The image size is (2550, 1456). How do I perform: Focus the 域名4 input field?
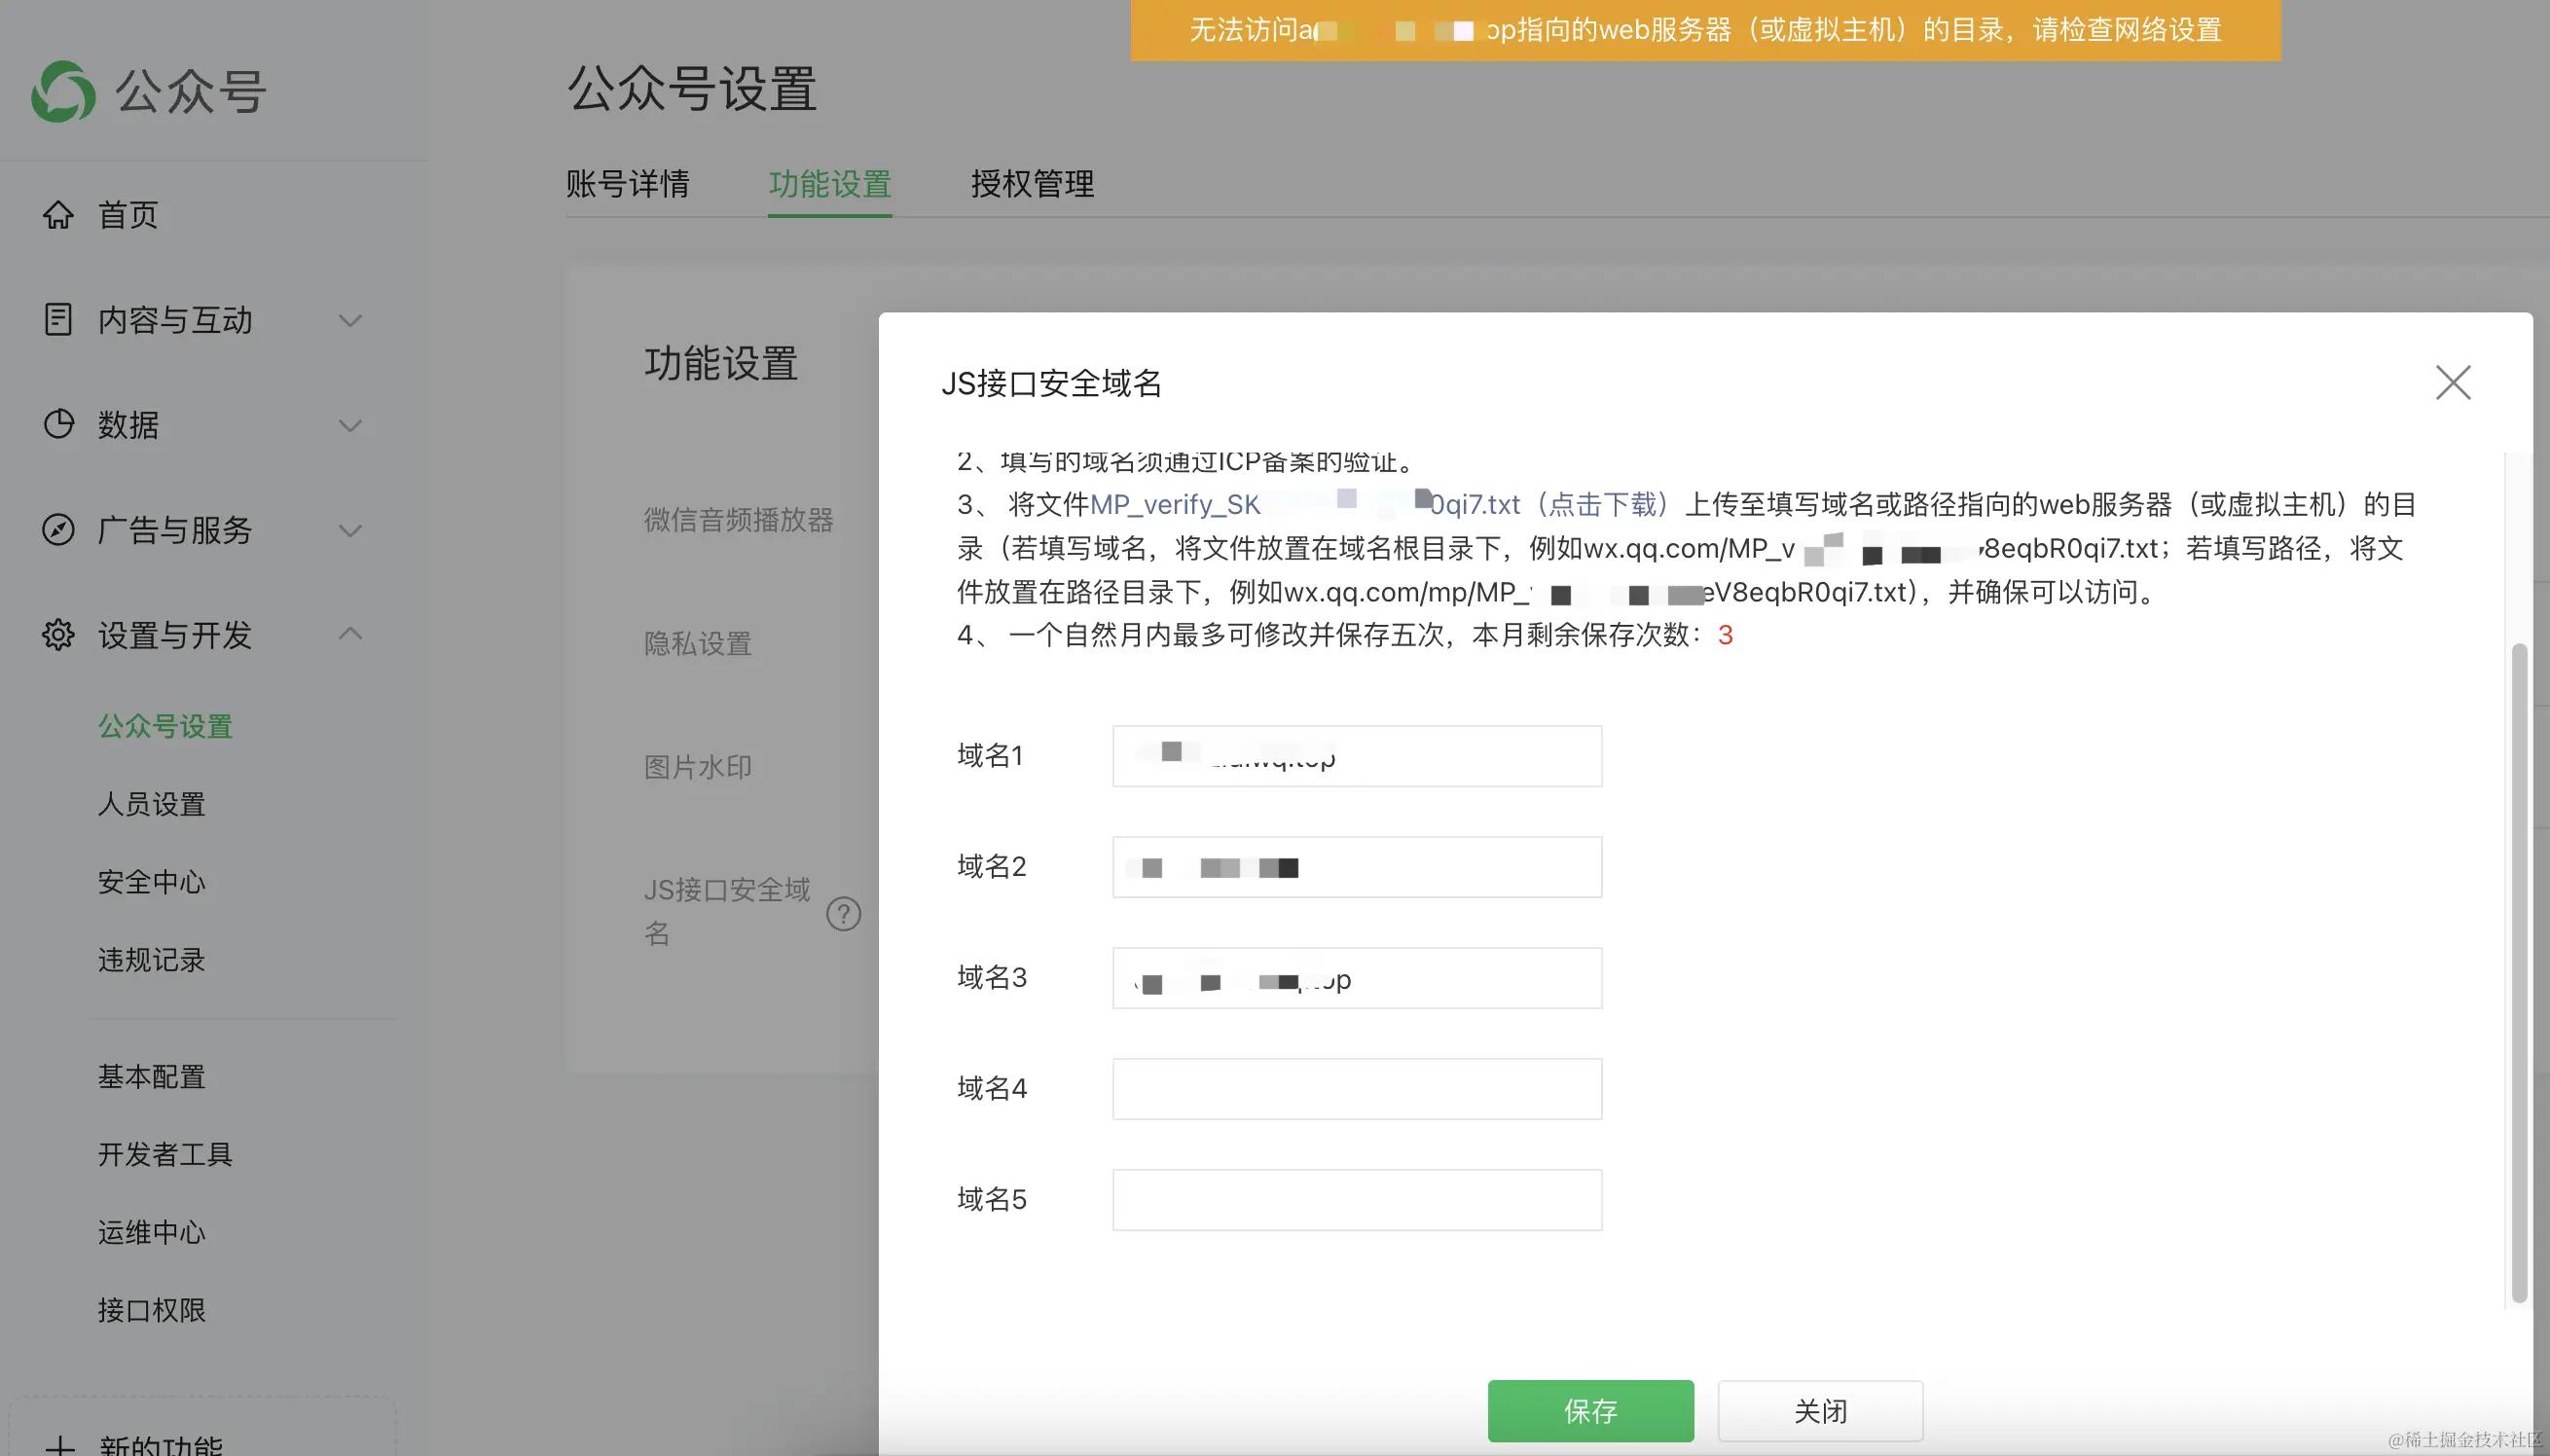(x=1356, y=1089)
